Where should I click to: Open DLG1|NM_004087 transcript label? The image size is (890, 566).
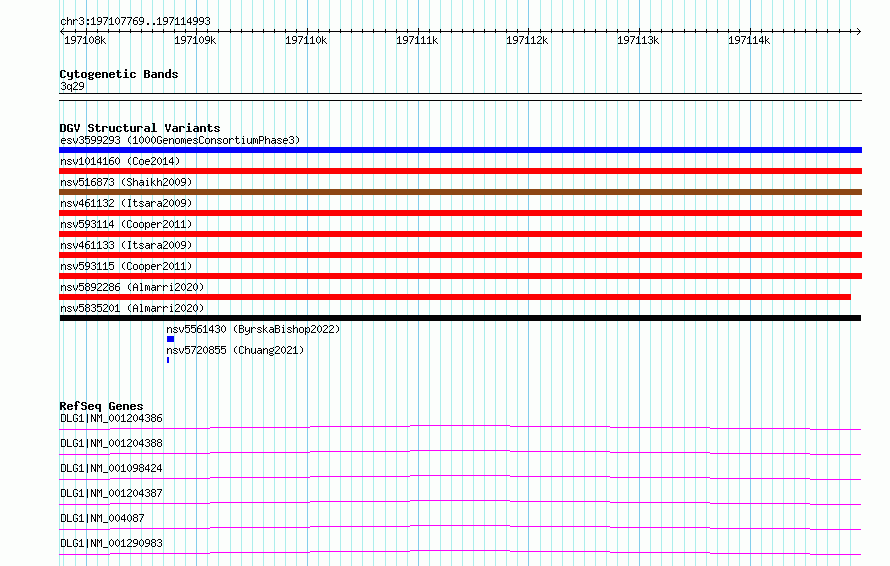tap(102, 518)
